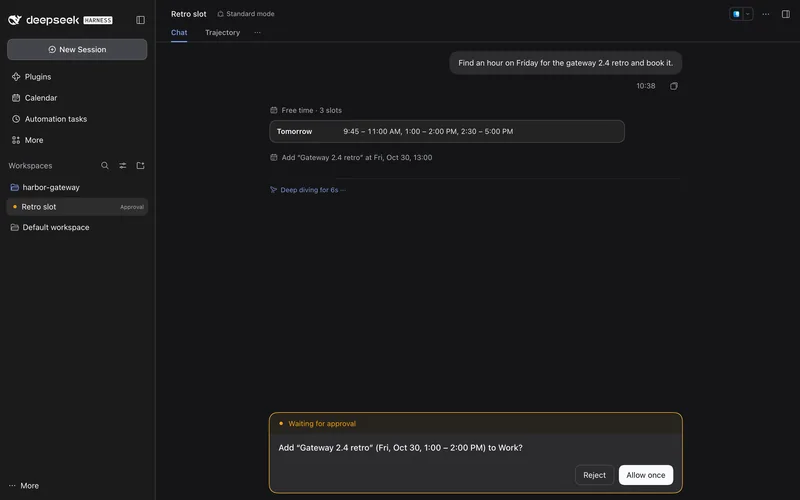This screenshot has height=500, width=800.
Task: Start a New Session
Action: point(77,49)
